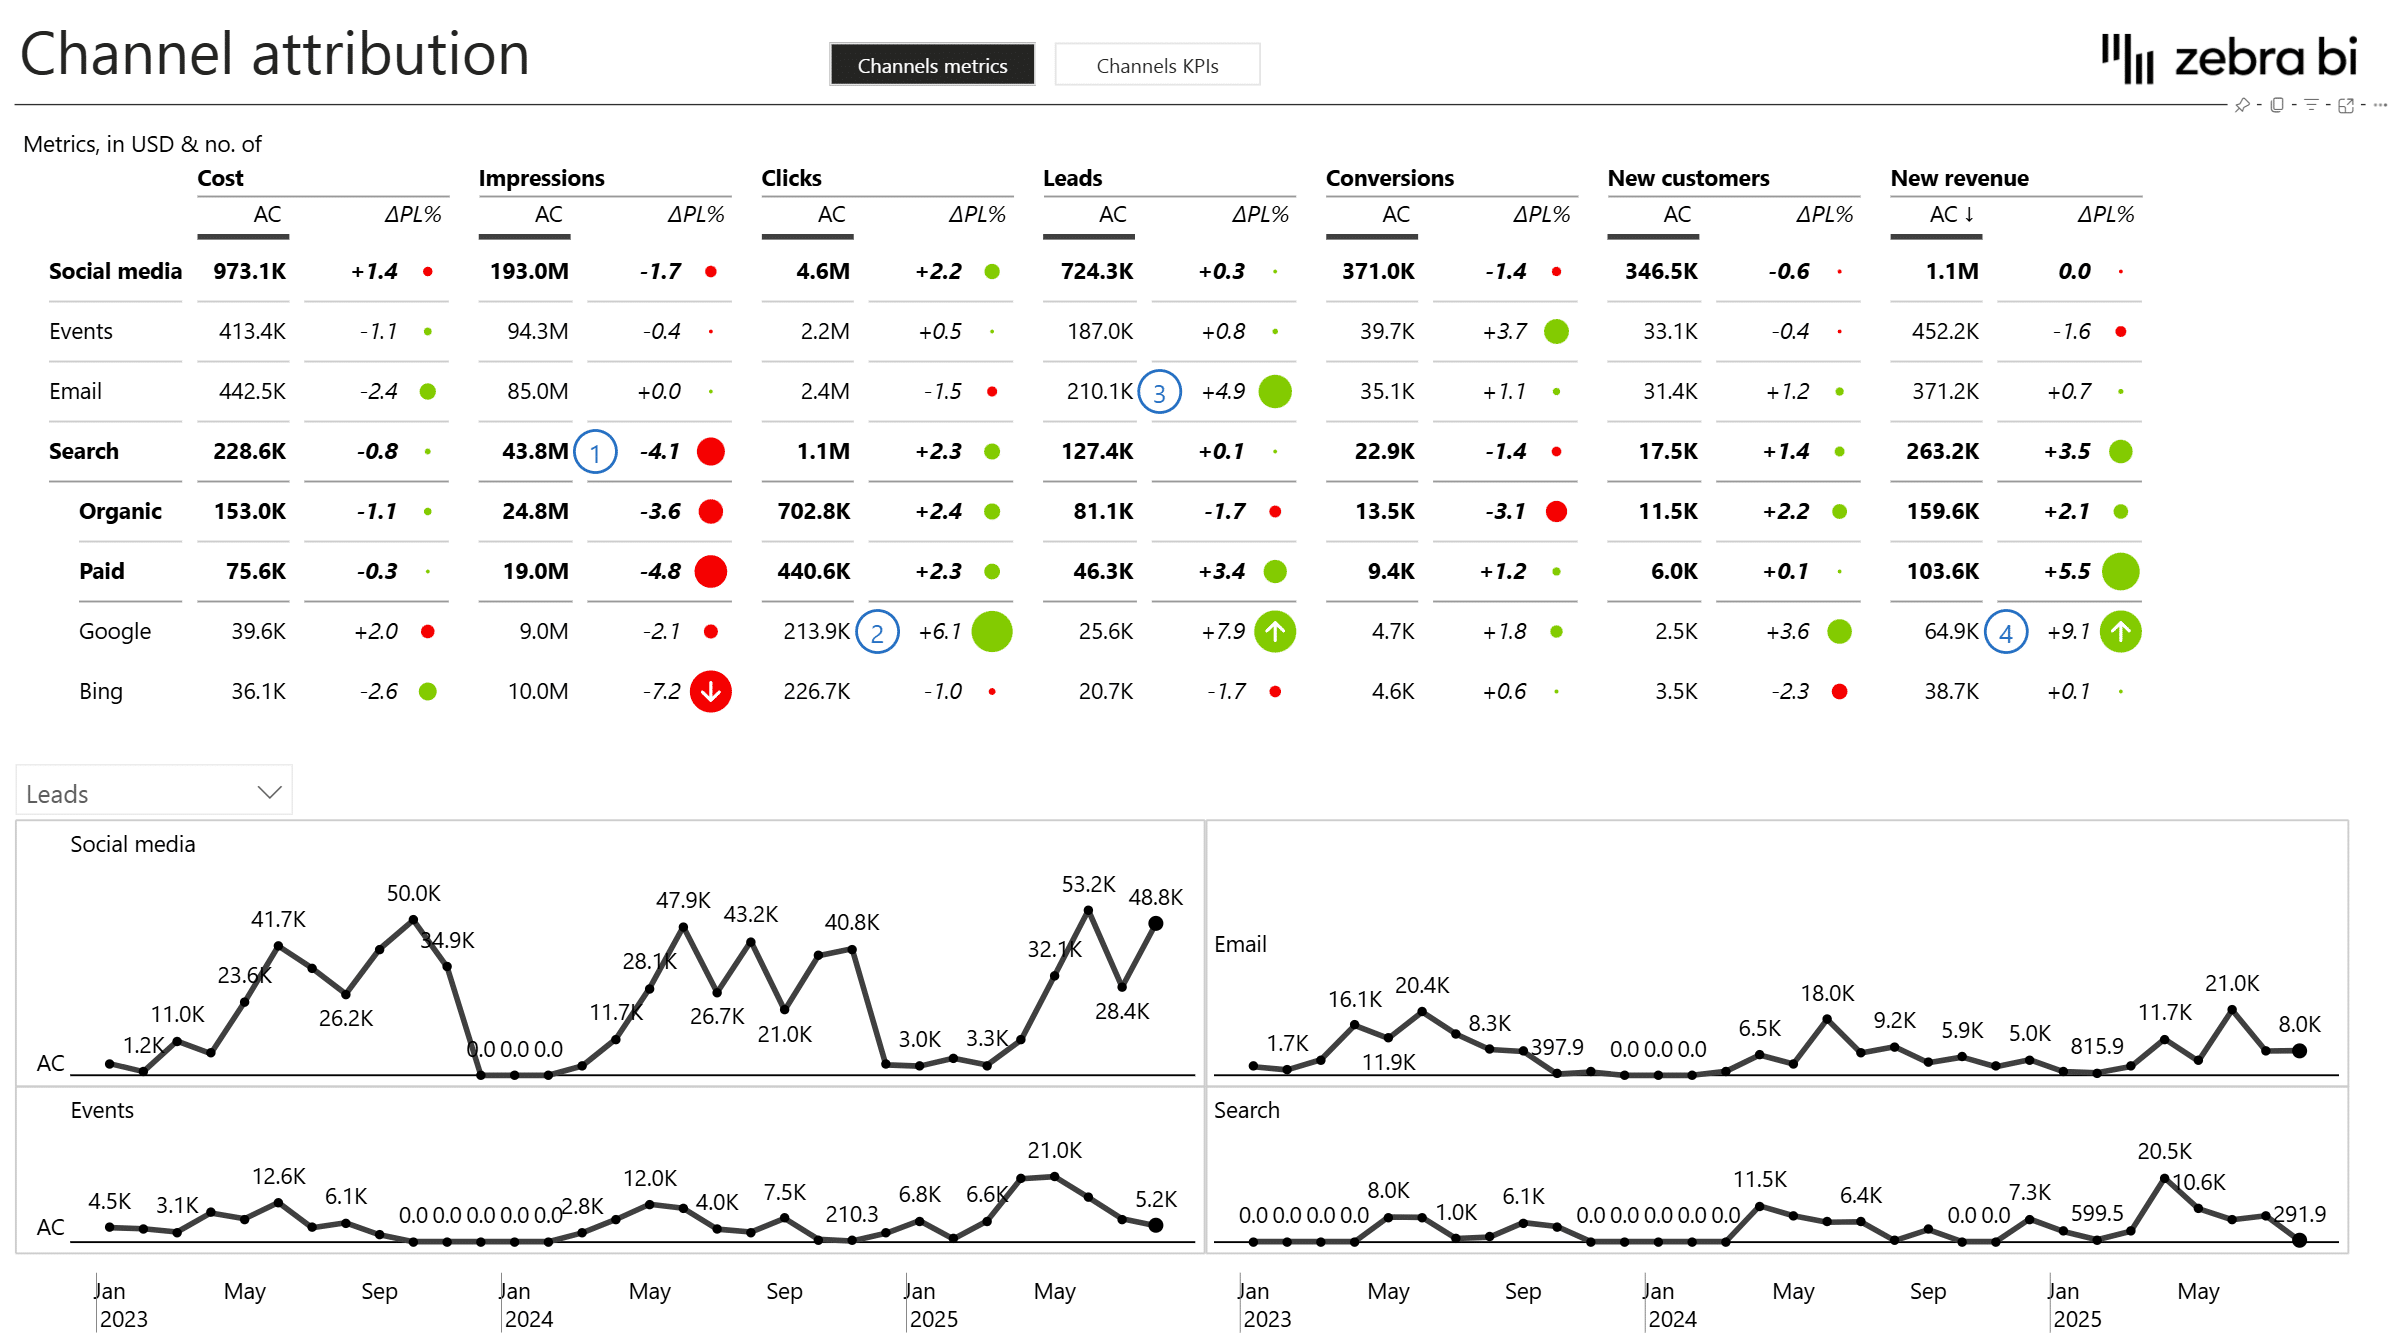
Task: Collapse the Search row group
Action: (84, 451)
